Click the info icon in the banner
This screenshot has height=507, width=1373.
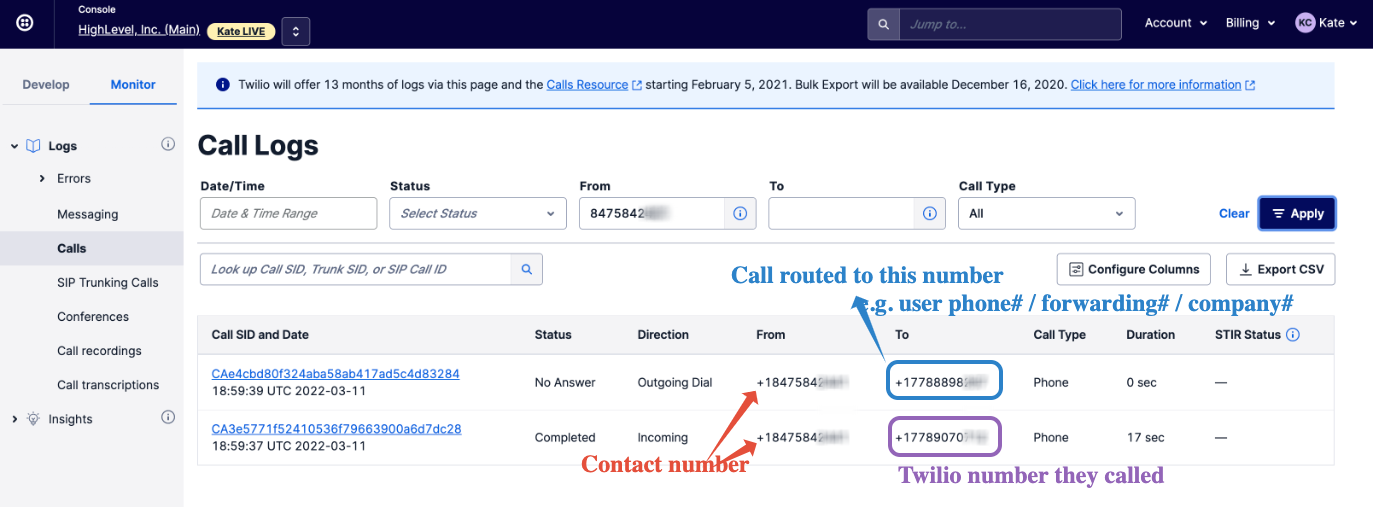click(223, 85)
